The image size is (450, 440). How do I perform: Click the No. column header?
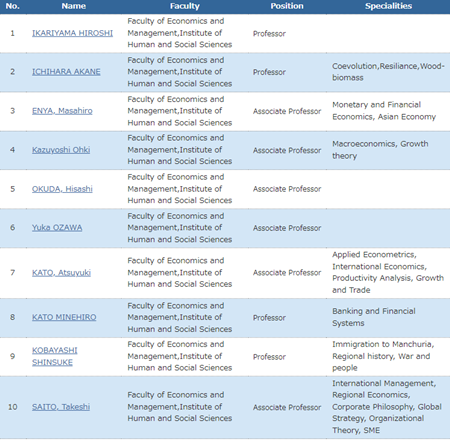pos(13,6)
